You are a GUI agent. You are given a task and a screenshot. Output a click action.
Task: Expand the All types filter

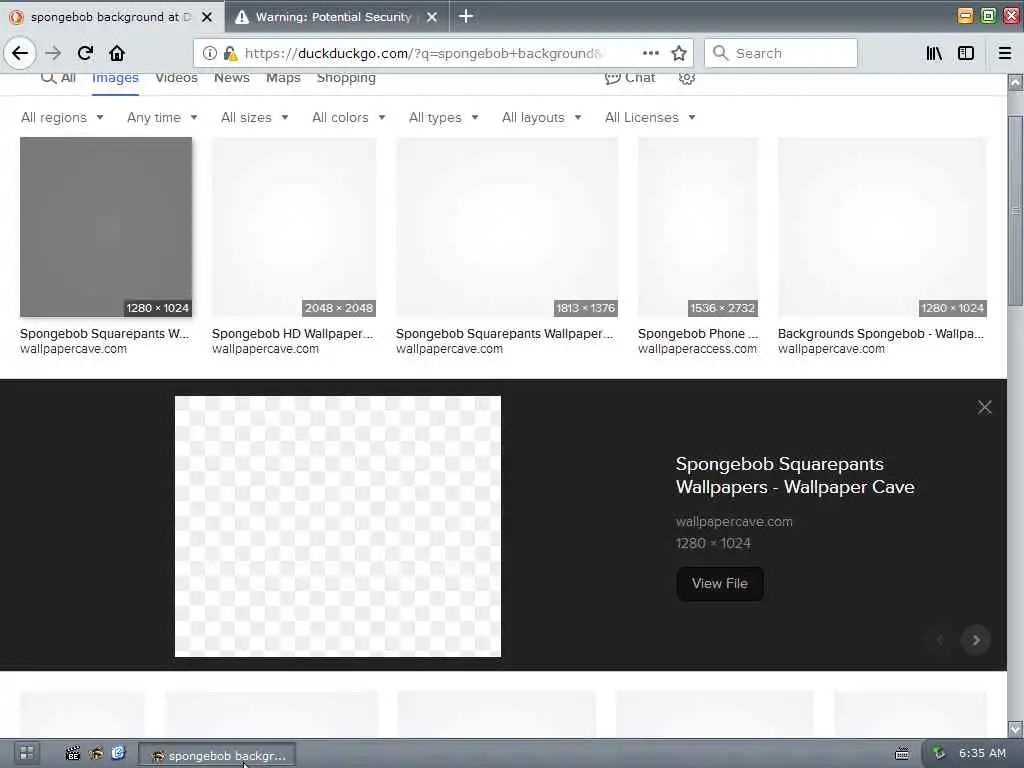443,118
